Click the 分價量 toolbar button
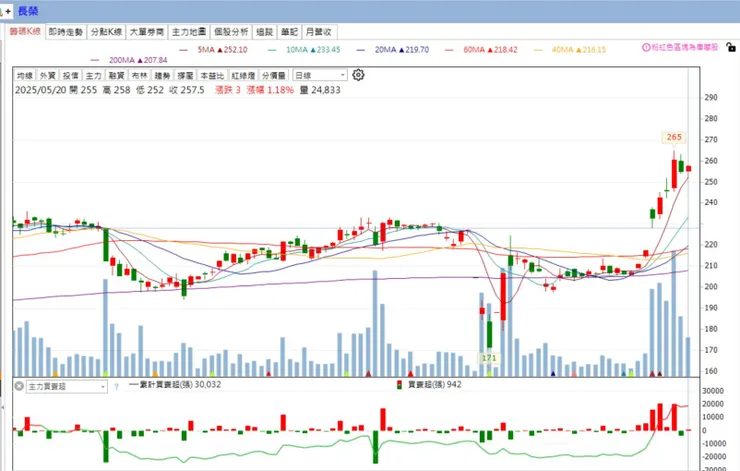 274,76
